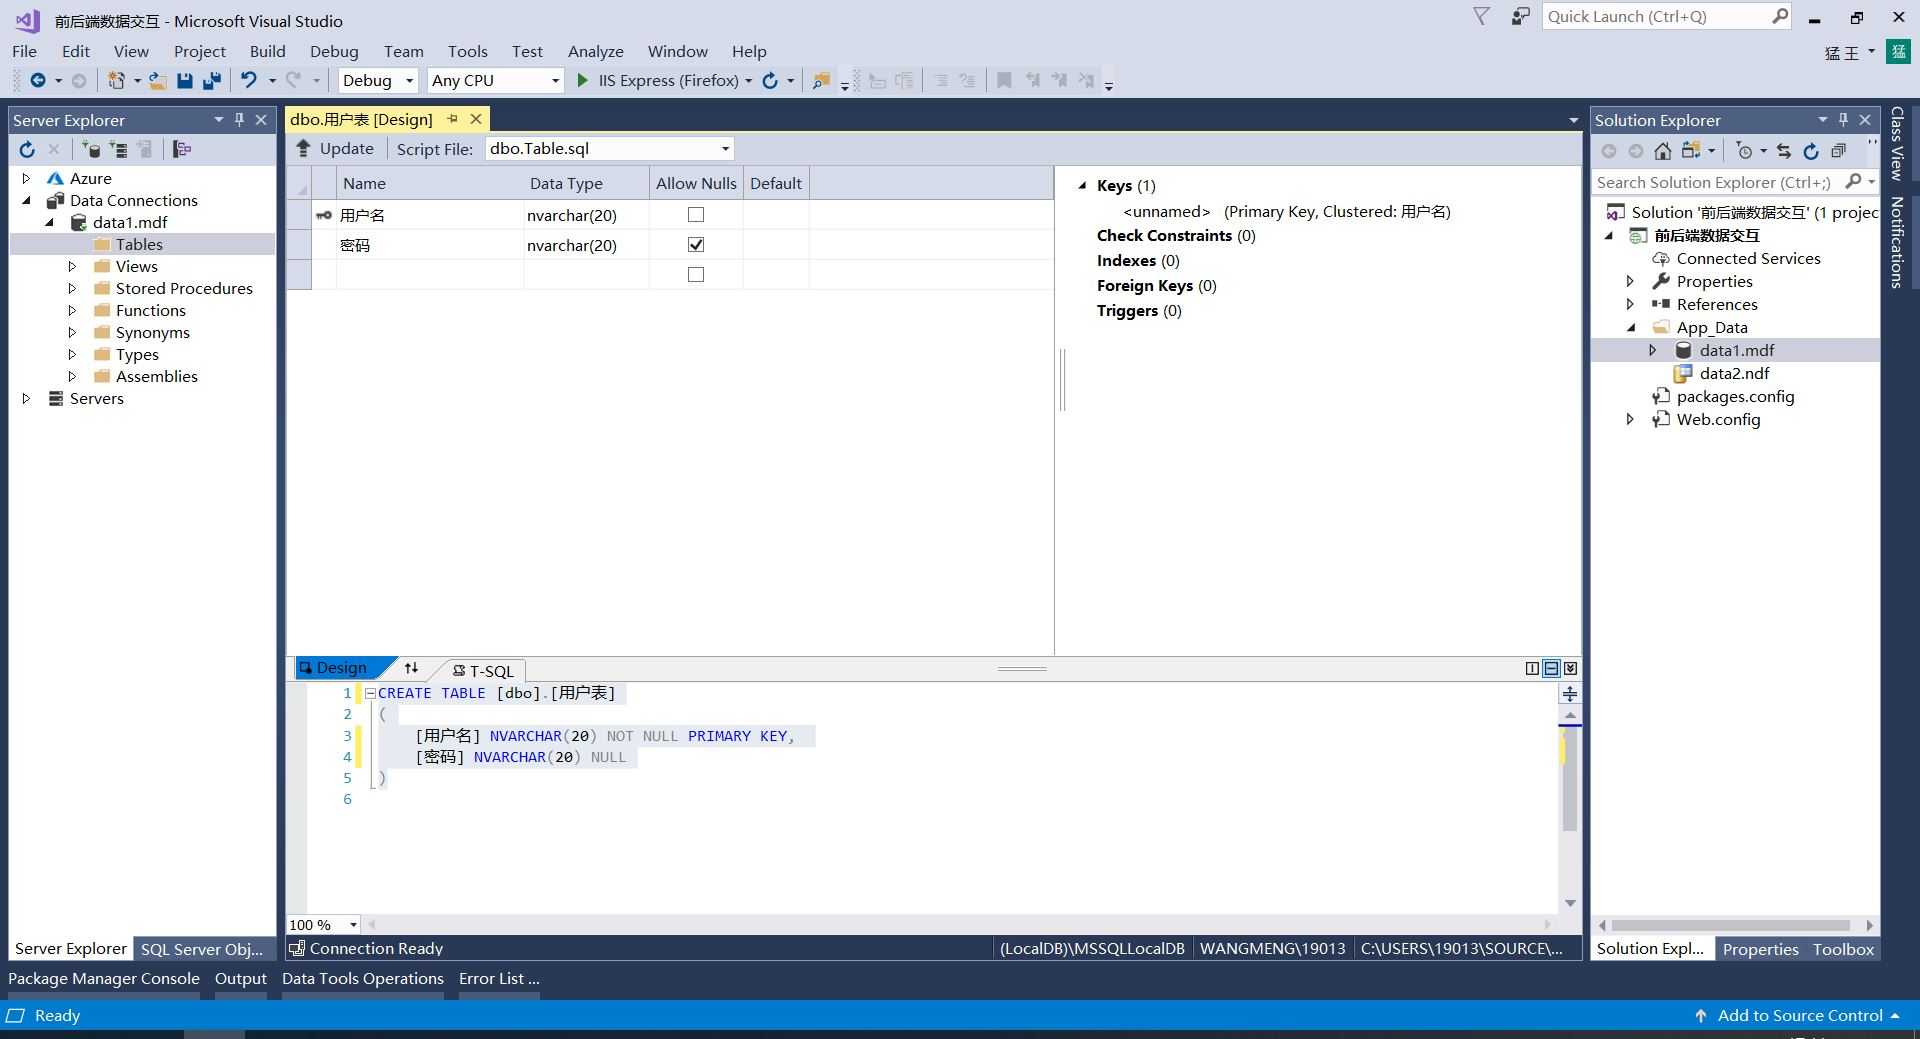Open the Class View side tab
This screenshot has height=1039, width=1920.
(x=1896, y=143)
